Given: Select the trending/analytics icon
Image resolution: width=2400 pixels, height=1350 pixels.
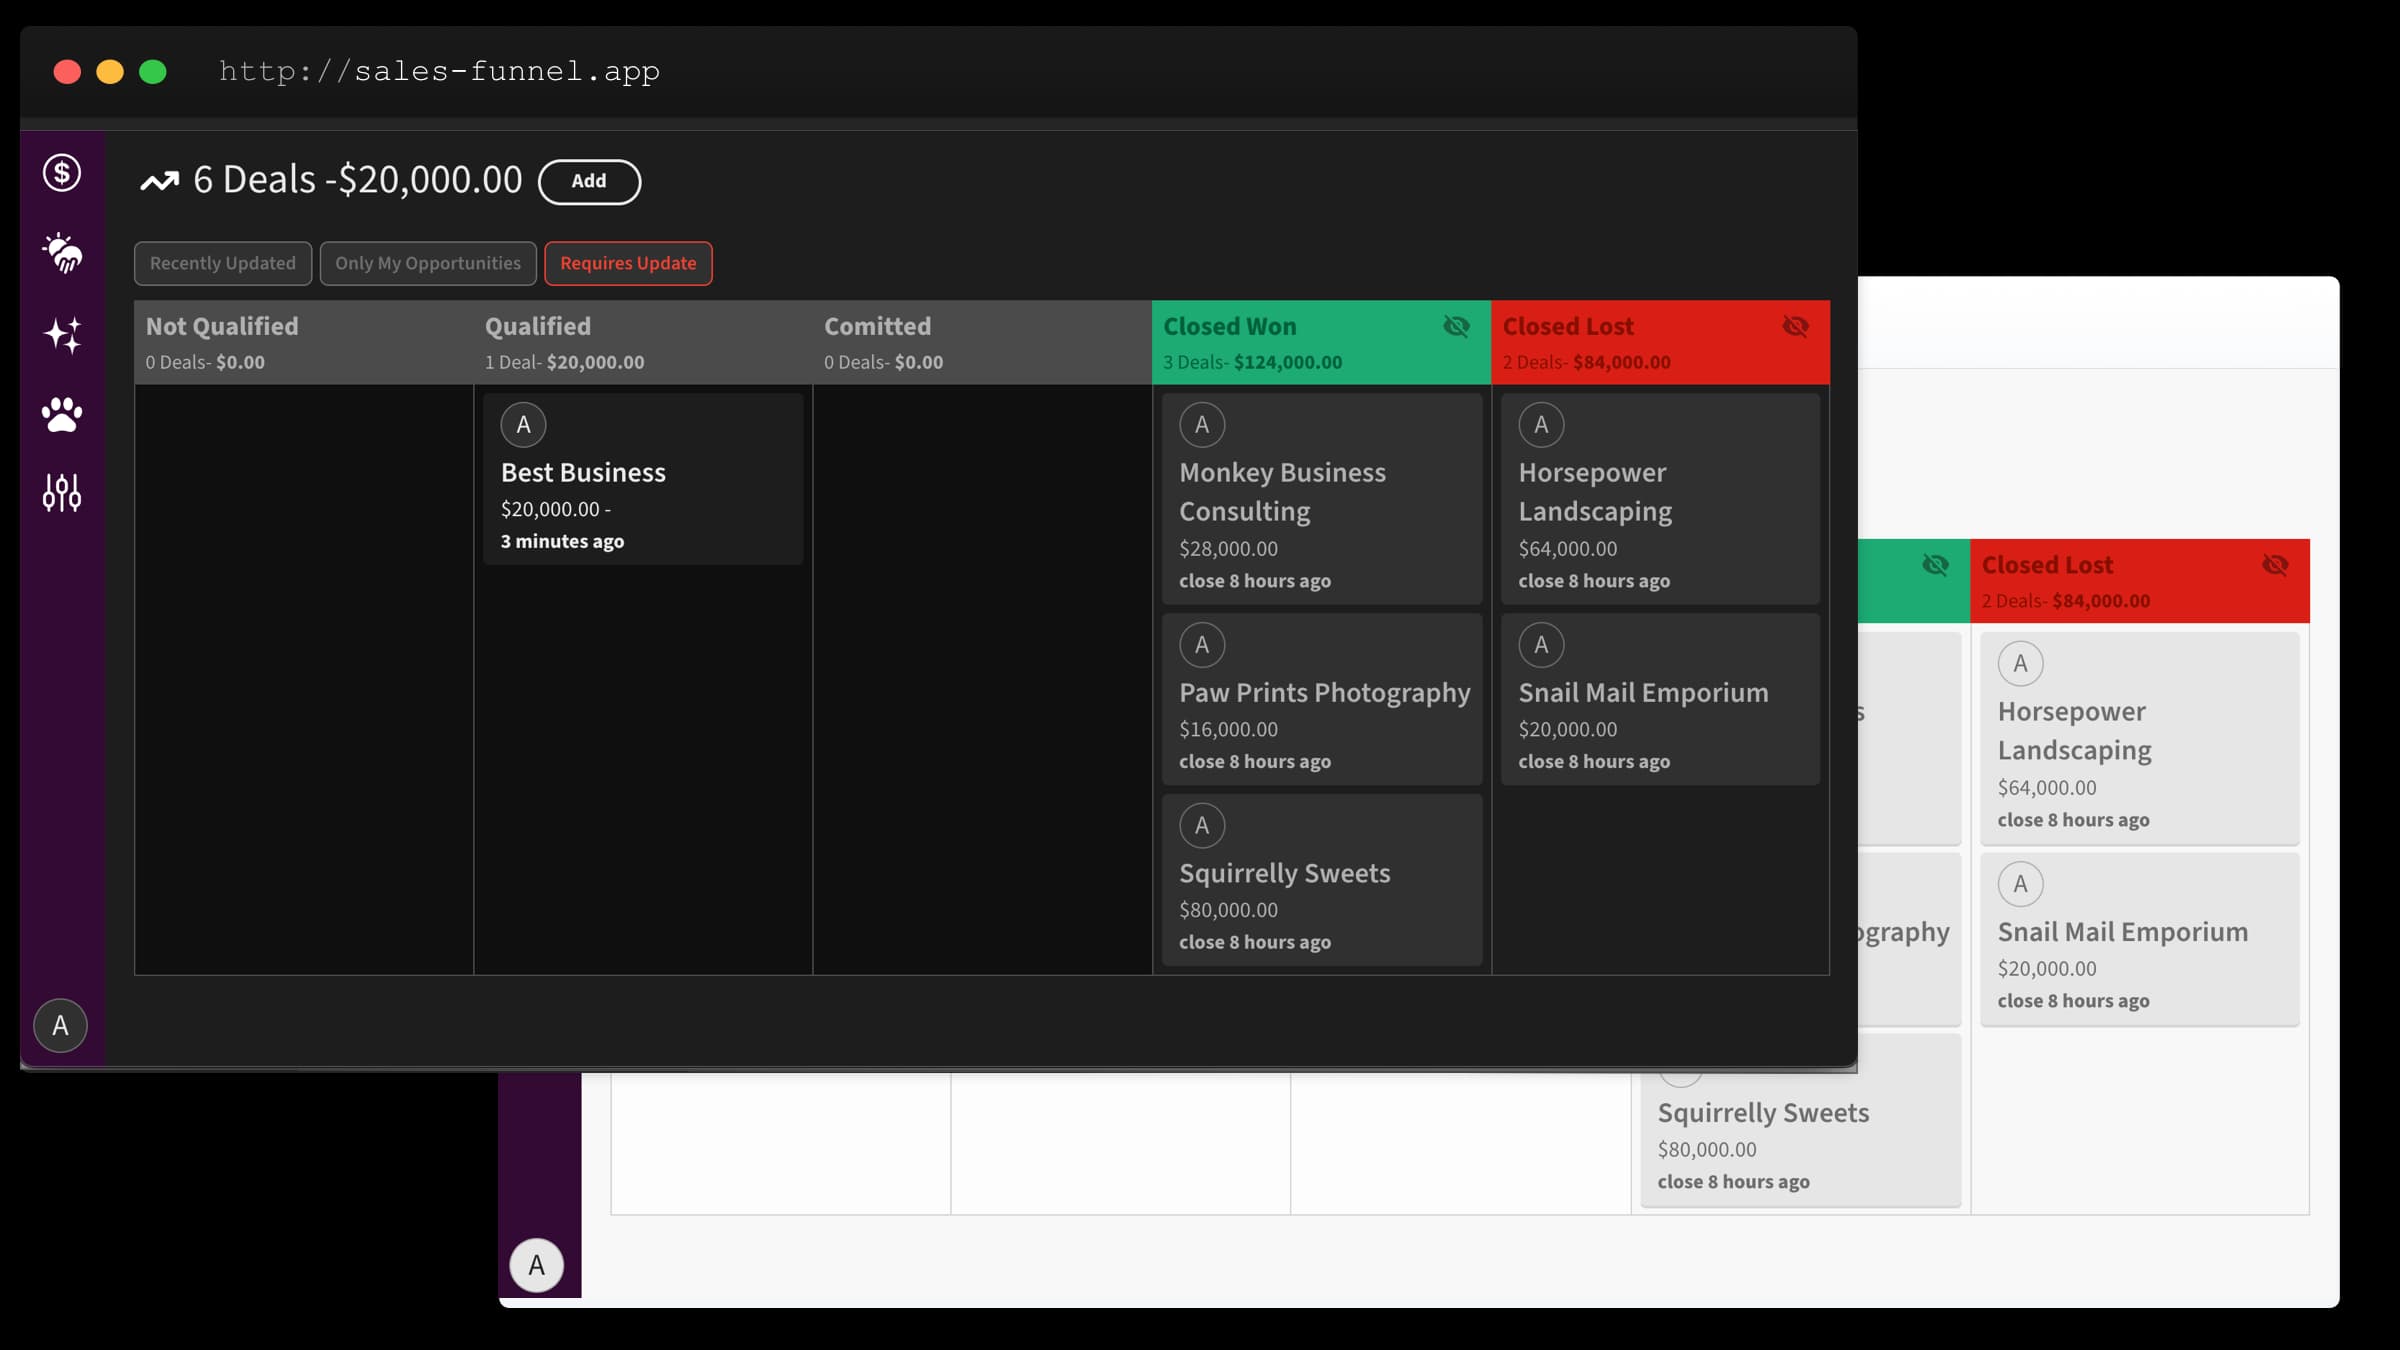Looking at the screenshot, I should 160,180.
